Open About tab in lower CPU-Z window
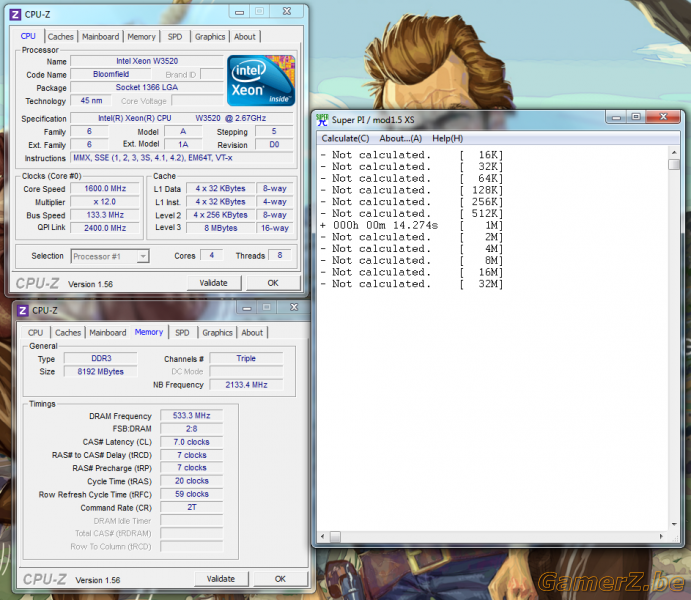The height and width of the screenshot is (600, 691). click(252, 333)
